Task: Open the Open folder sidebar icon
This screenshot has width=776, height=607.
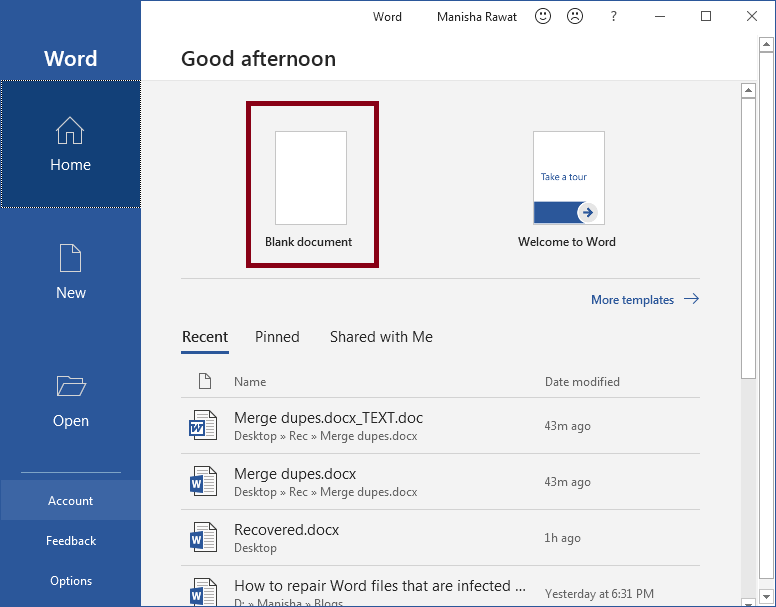Action: tap(71, 385)
